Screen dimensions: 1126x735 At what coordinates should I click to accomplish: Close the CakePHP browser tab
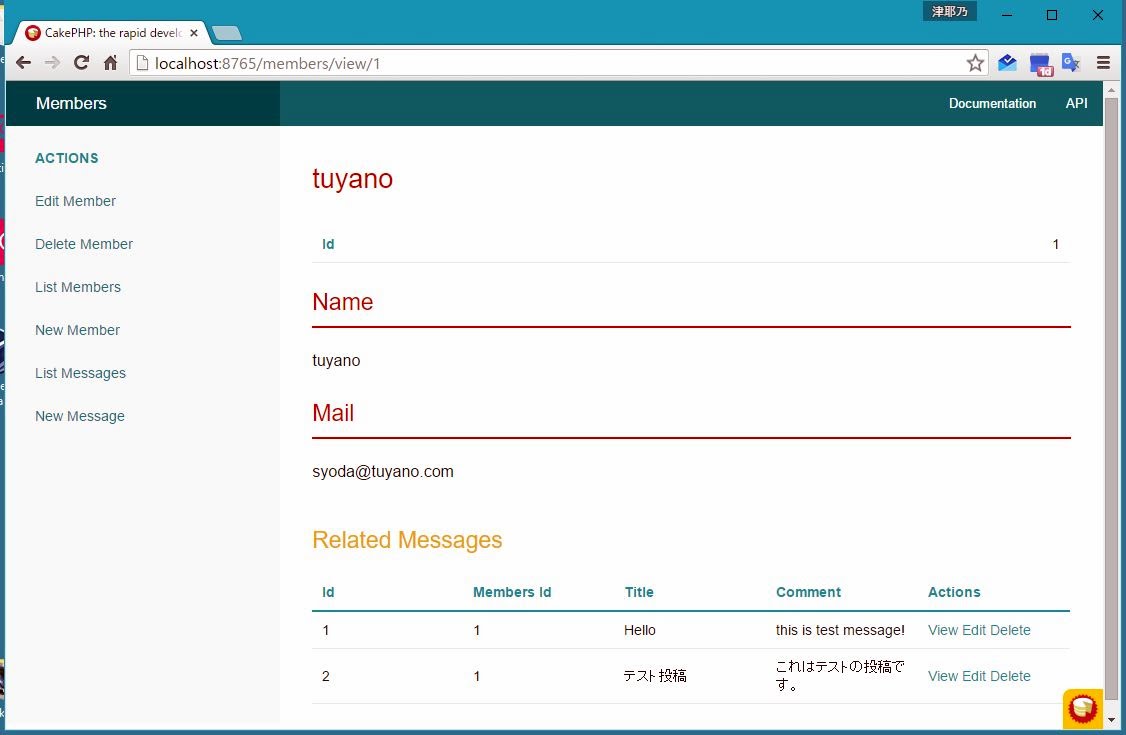click(x=194, y=33)
